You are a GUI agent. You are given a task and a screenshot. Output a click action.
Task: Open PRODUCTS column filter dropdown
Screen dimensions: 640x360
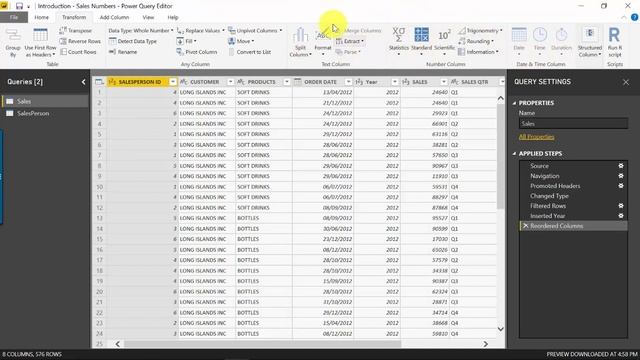pyautogui.click(x=287, y=82)
